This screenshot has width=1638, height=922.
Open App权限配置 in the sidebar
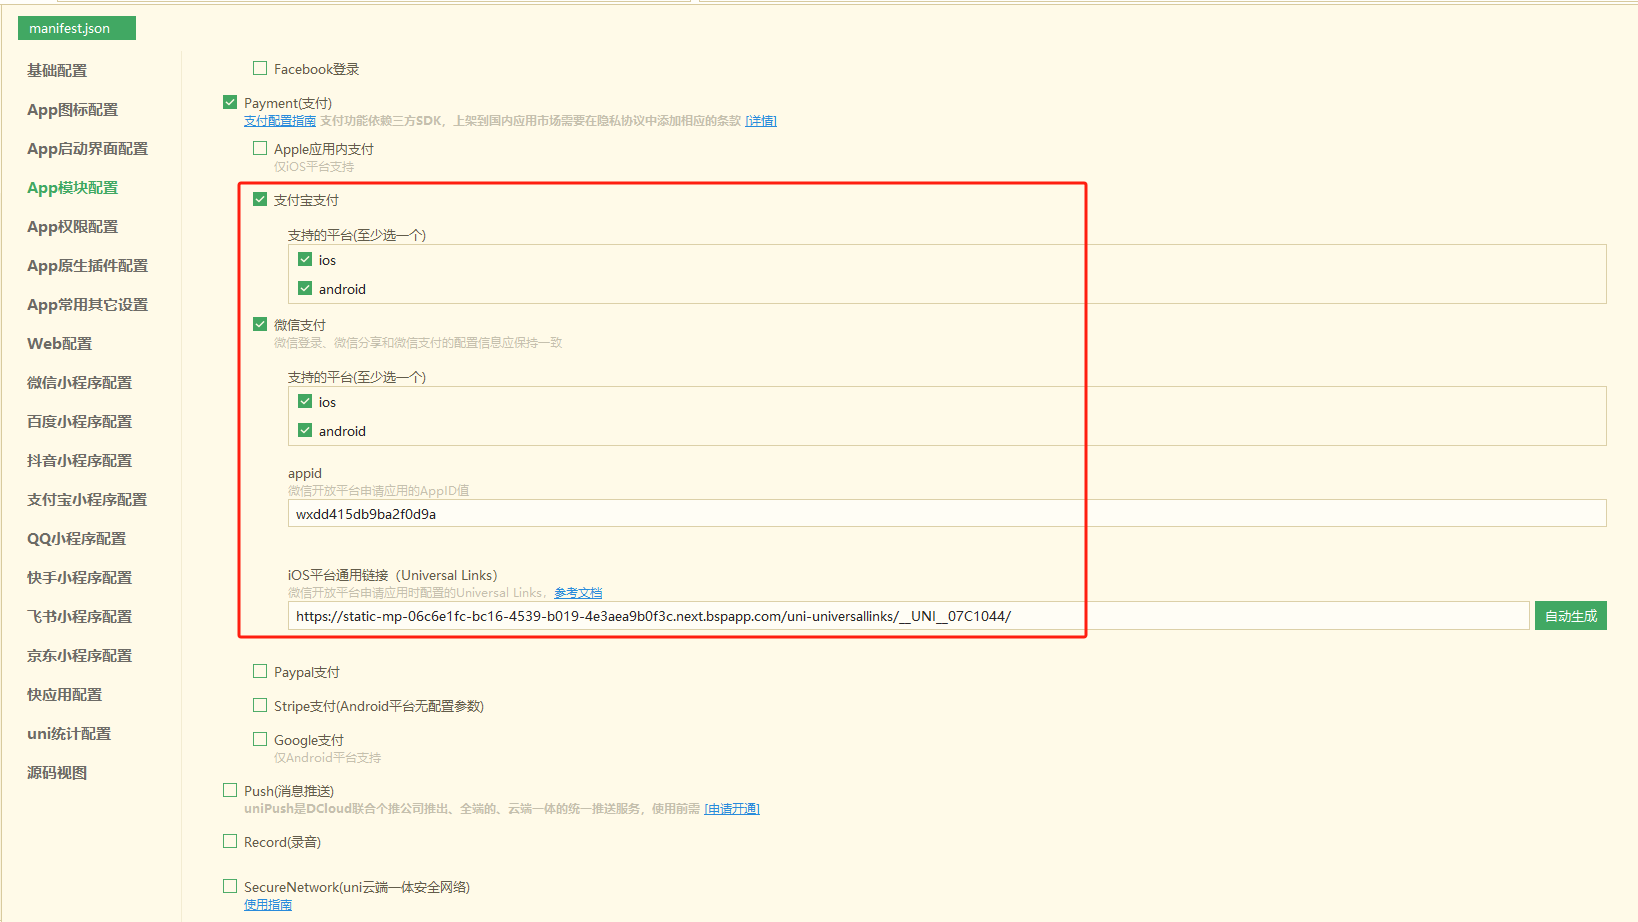[x=72, y=227]
